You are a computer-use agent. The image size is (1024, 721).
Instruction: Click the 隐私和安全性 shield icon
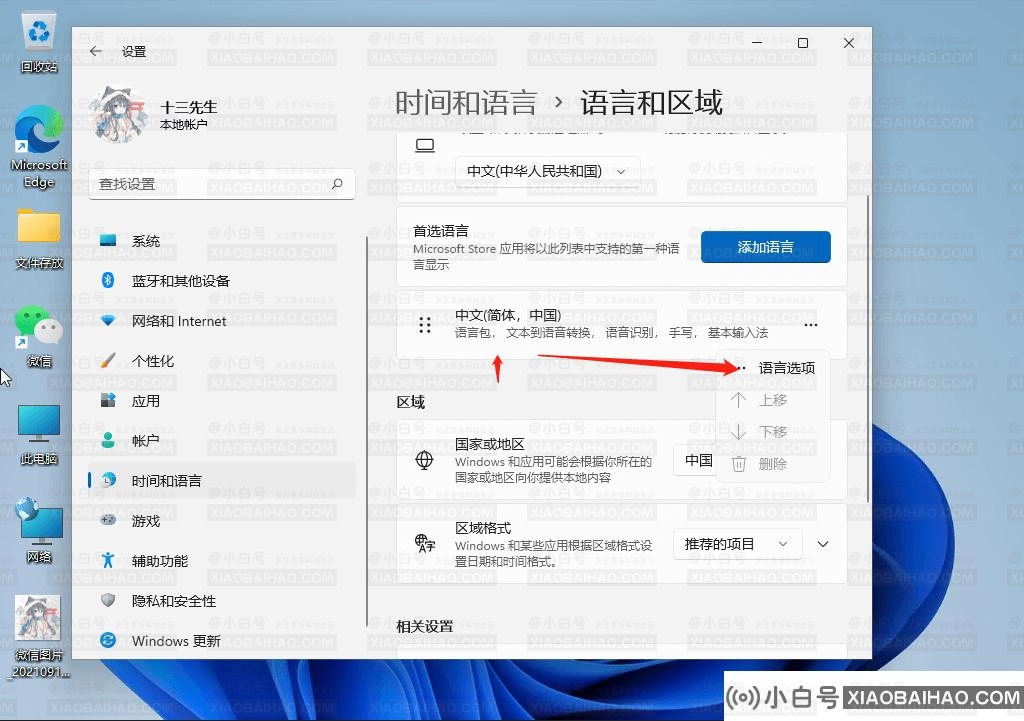pyautogui.click(x=108, y=600)
